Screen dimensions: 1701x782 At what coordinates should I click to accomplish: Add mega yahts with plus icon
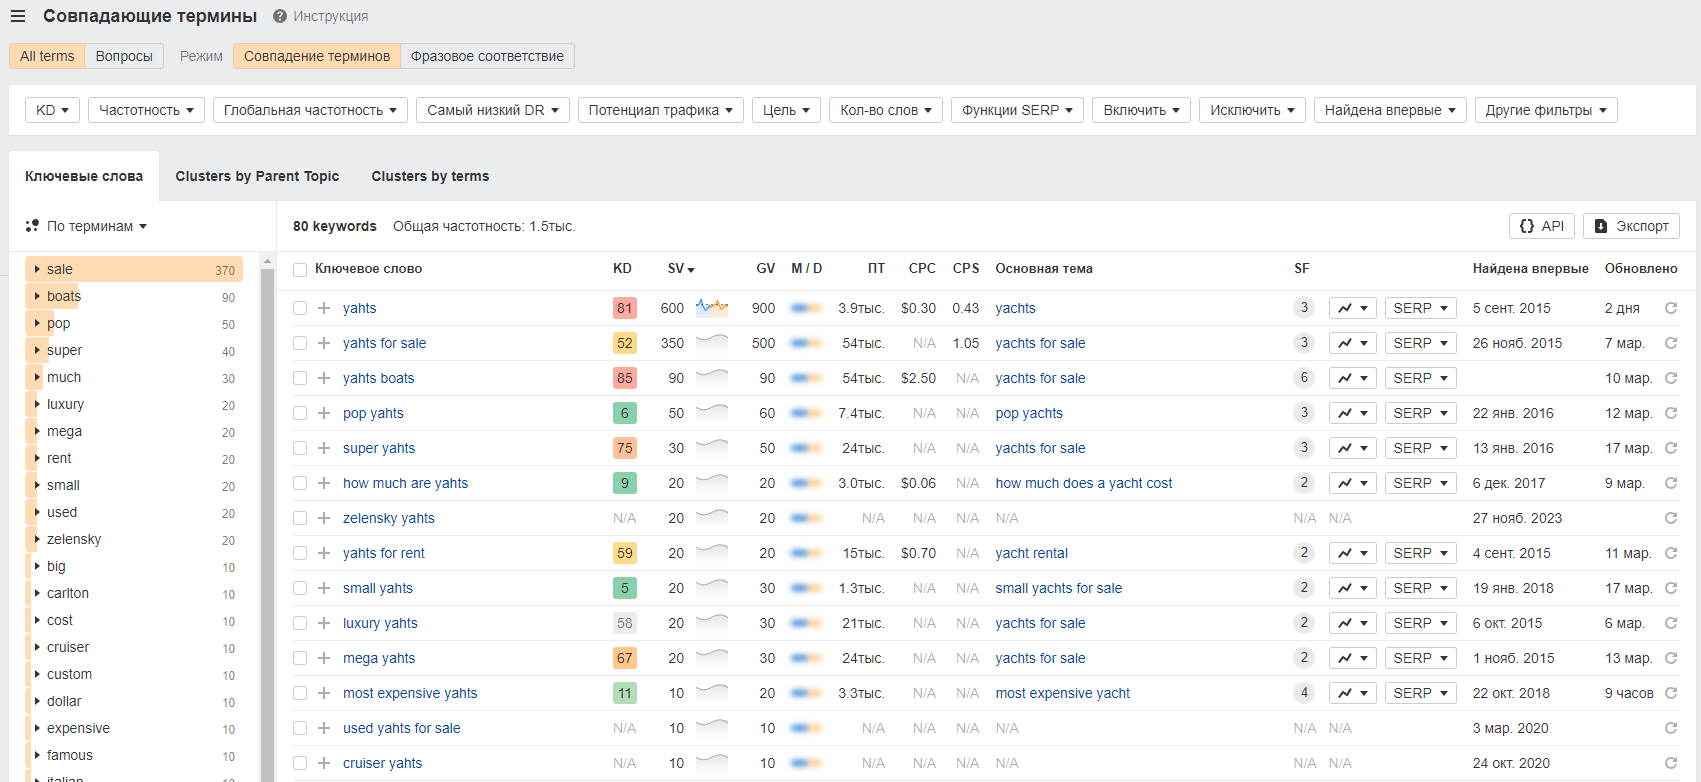(x=324, y=658)
